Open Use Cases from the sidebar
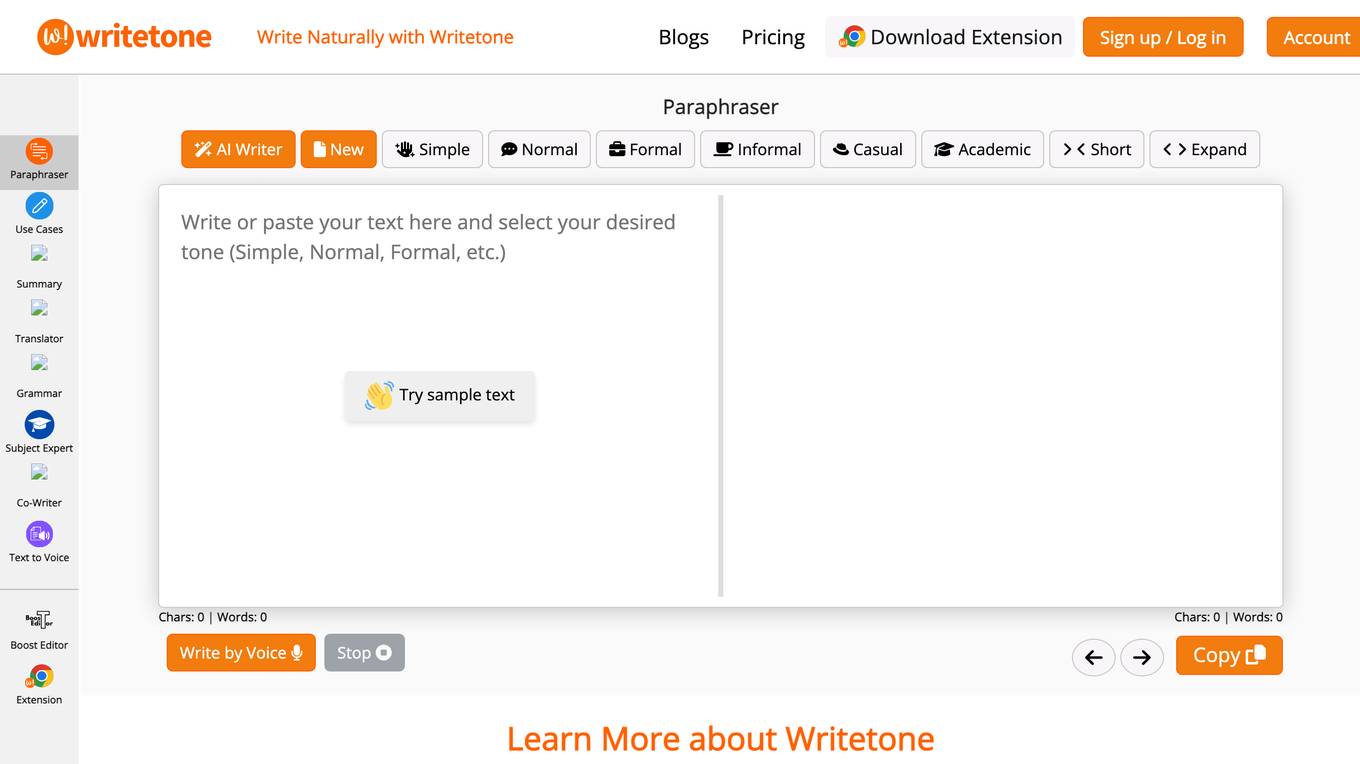This screenshot has height=764, width=1360. coord(39,215)
